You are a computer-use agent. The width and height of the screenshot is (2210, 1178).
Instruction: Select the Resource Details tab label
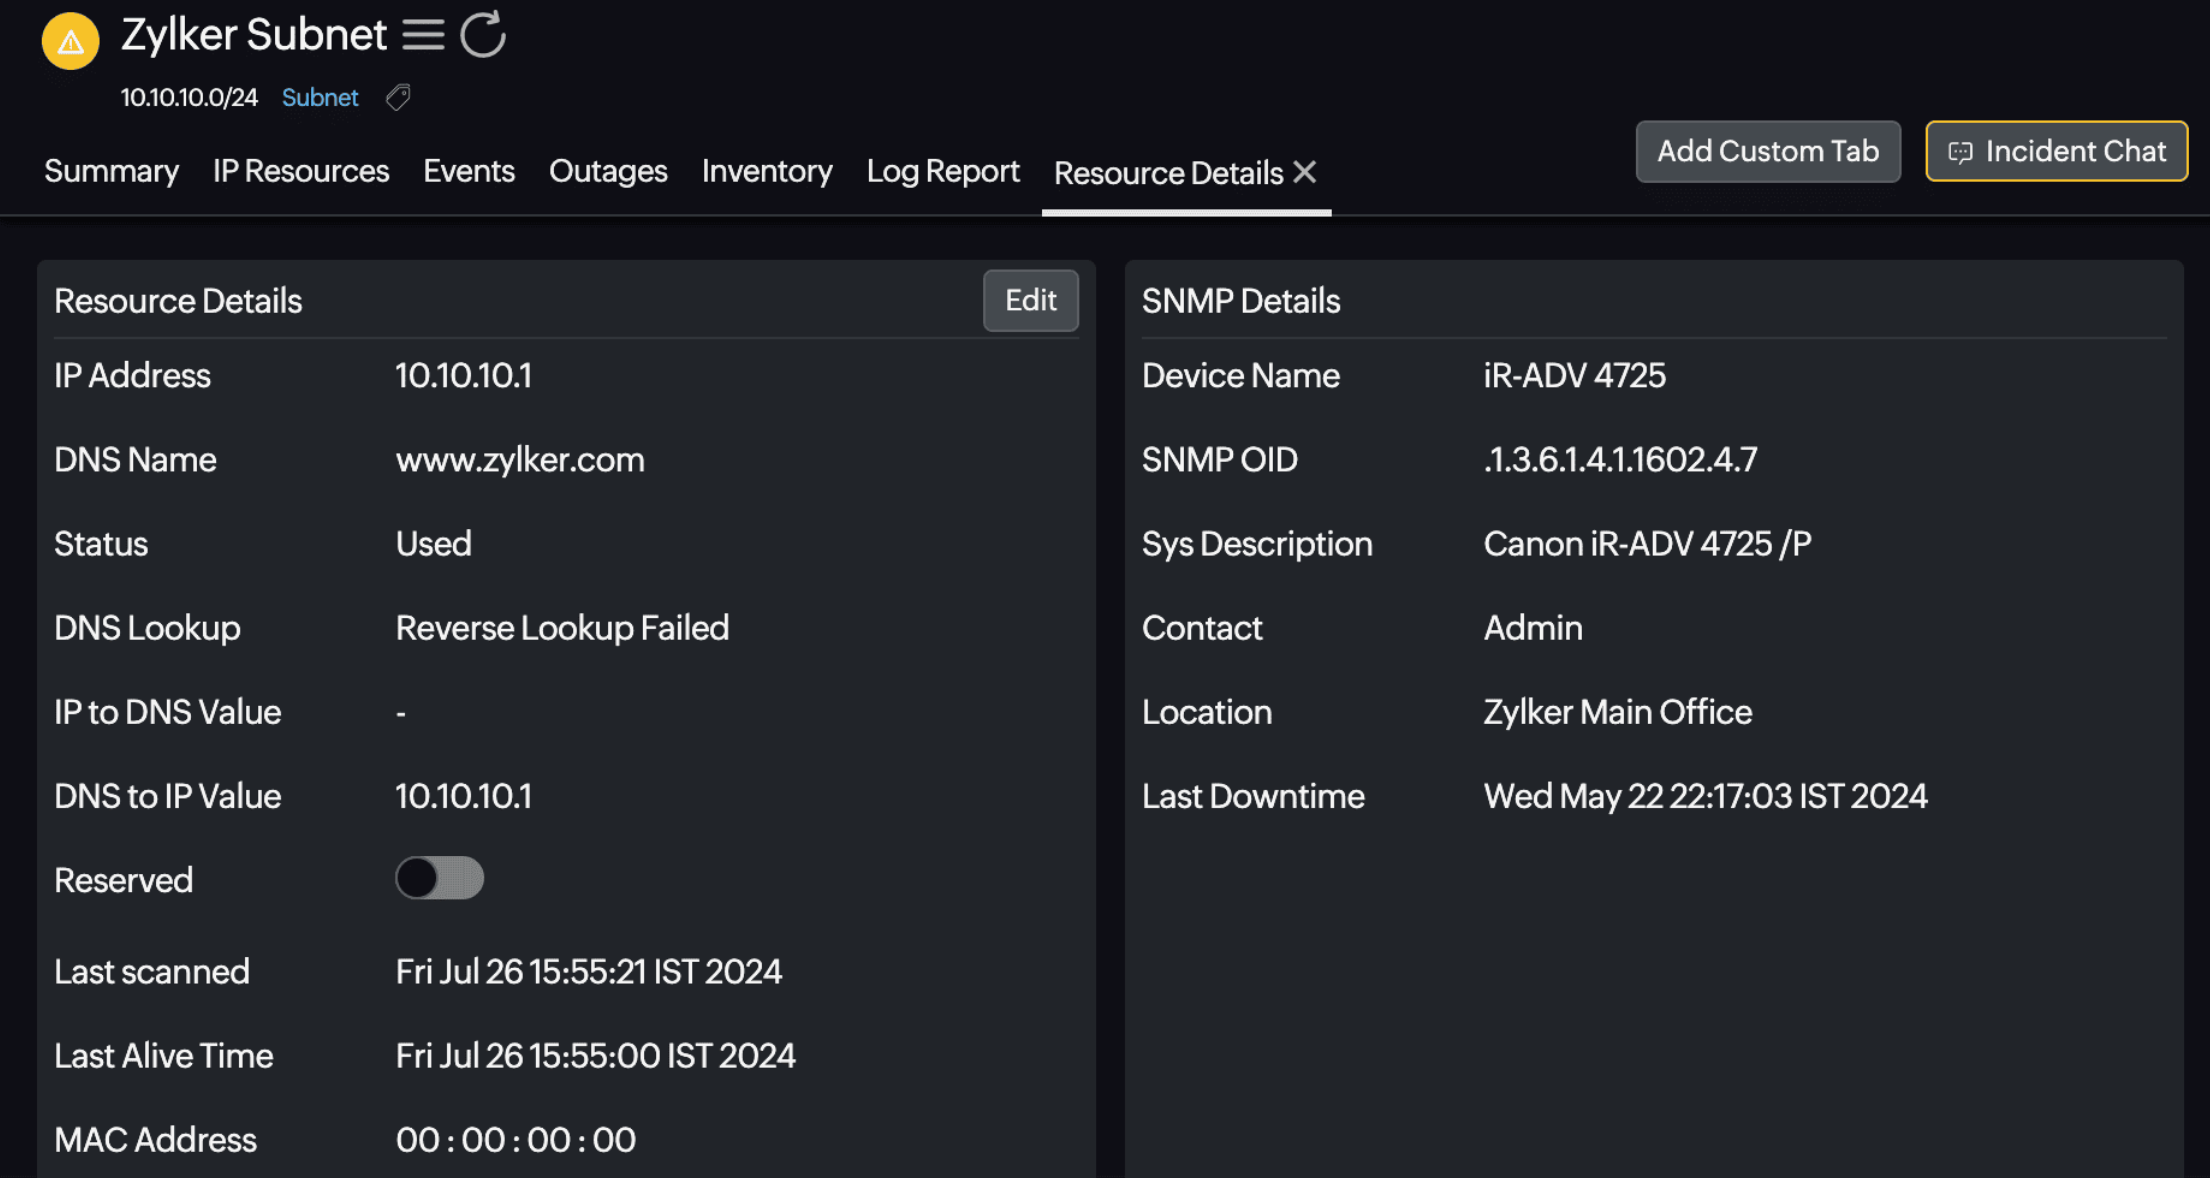click(x=1167, y=173)
